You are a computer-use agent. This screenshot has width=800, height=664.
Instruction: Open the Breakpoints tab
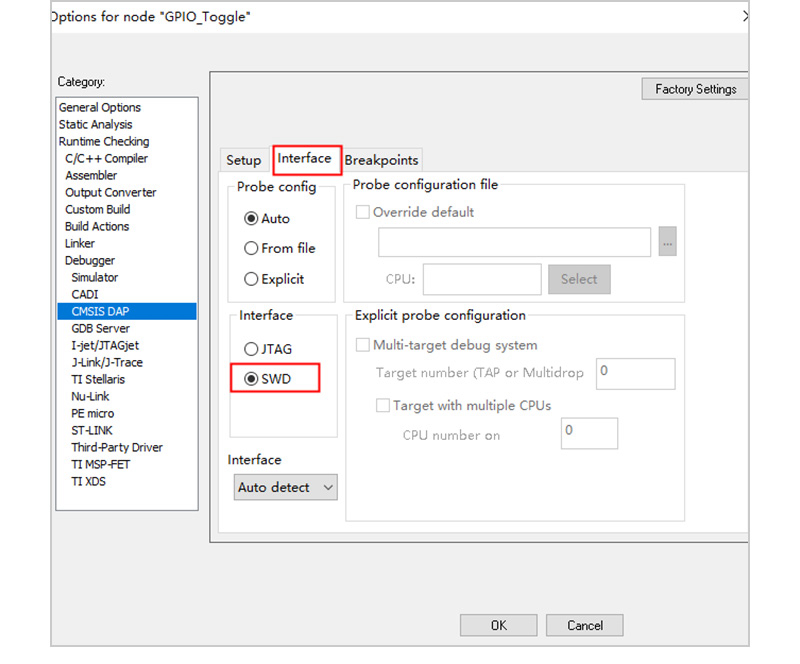381,160
